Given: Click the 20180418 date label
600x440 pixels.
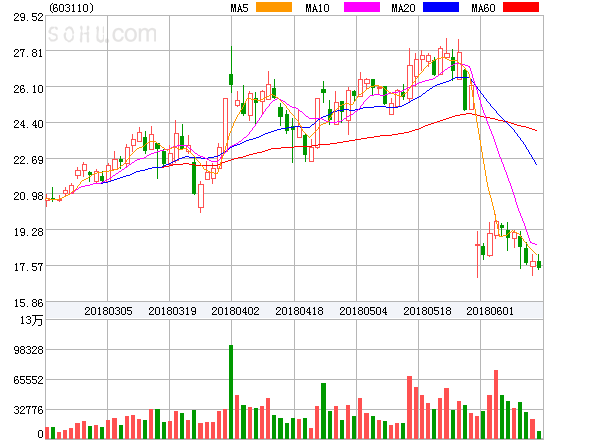Looking at the screenshot, I should click(299, 311).
